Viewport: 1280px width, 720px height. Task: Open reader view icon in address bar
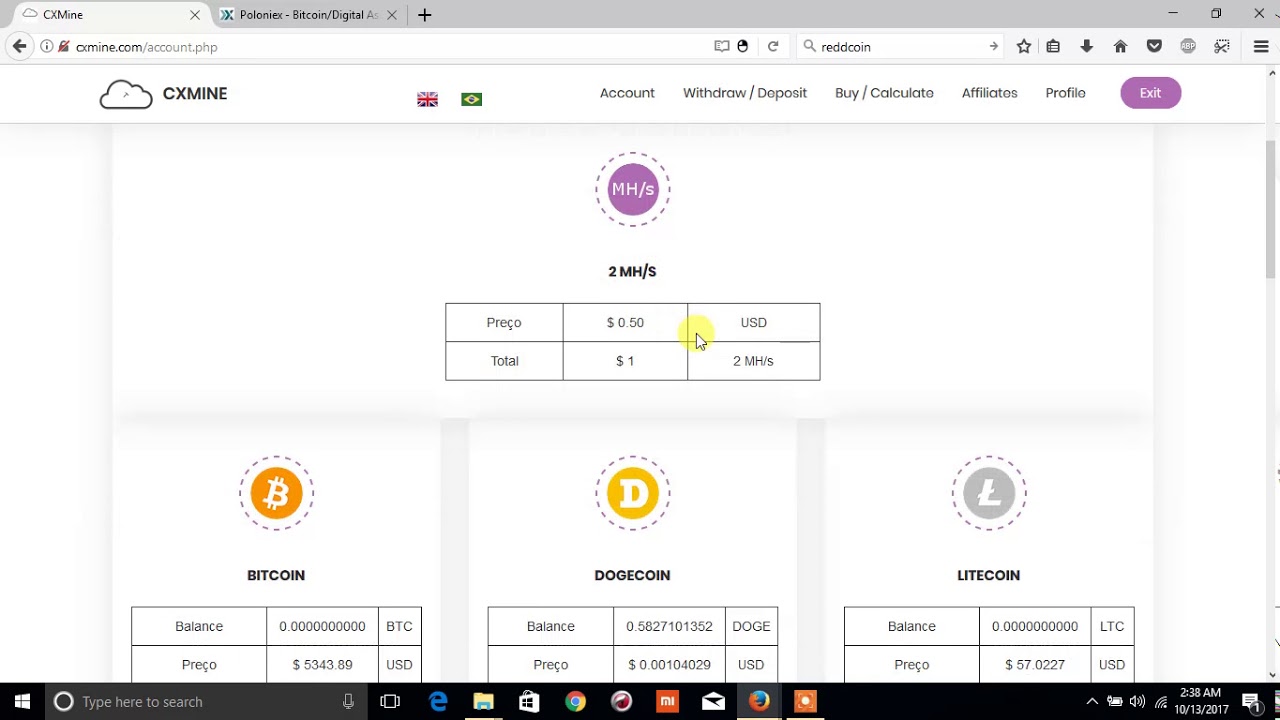tap(722, 46)
